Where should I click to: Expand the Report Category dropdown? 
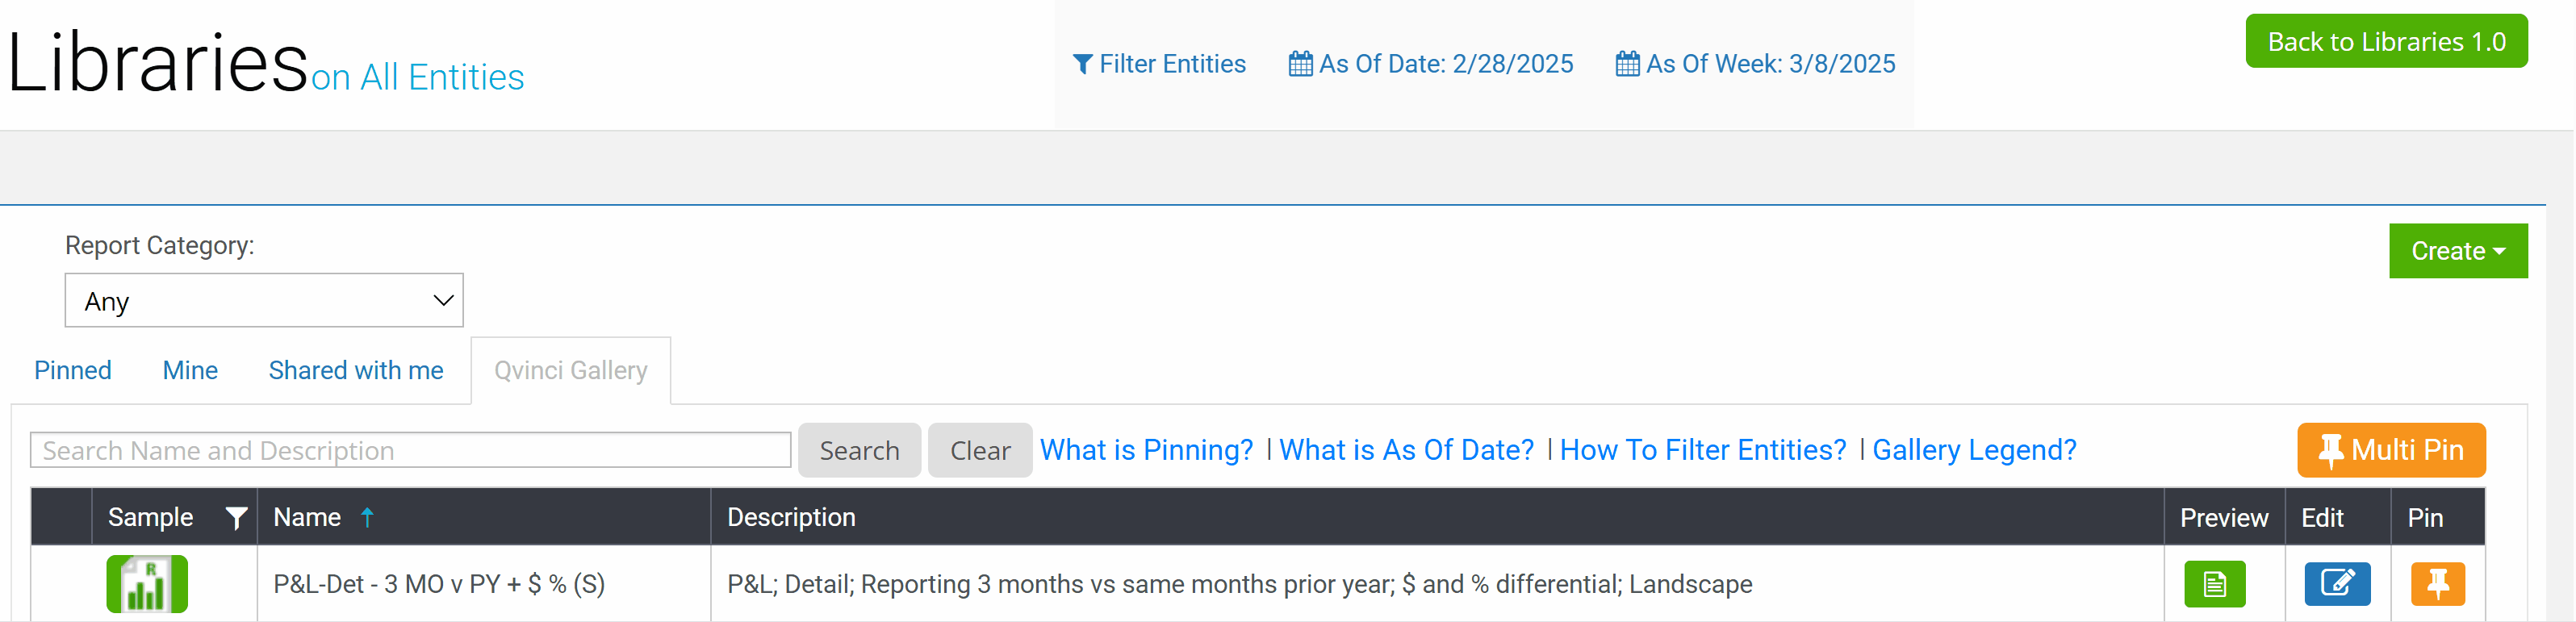tap(264, 301)
